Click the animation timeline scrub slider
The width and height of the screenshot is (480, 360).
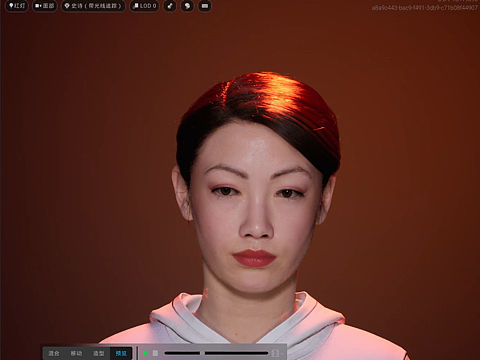pyautogui.click(x=216, y=353)
